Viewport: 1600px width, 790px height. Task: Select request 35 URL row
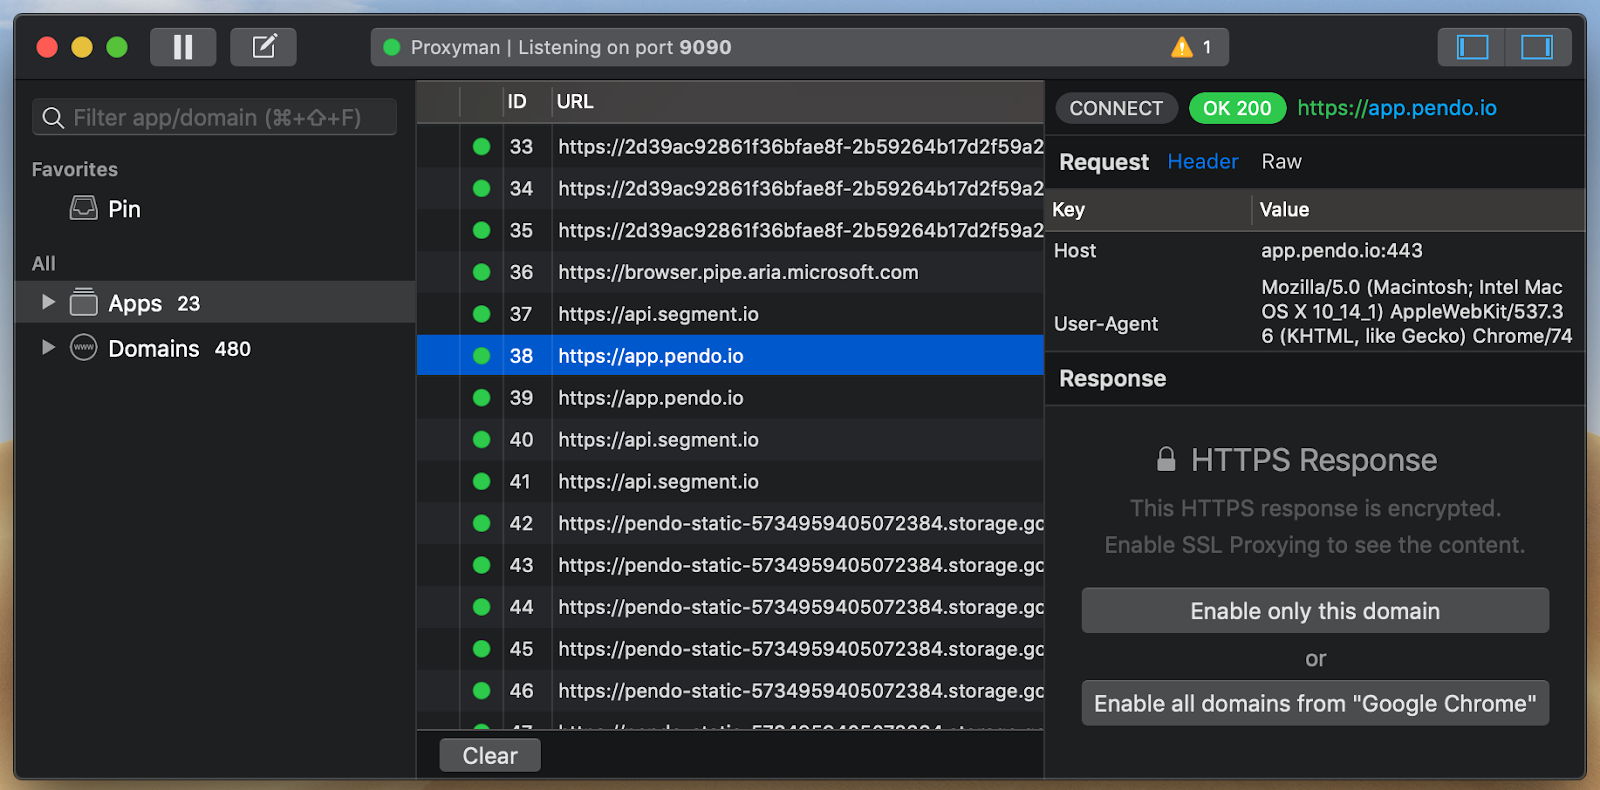[730, 230]
